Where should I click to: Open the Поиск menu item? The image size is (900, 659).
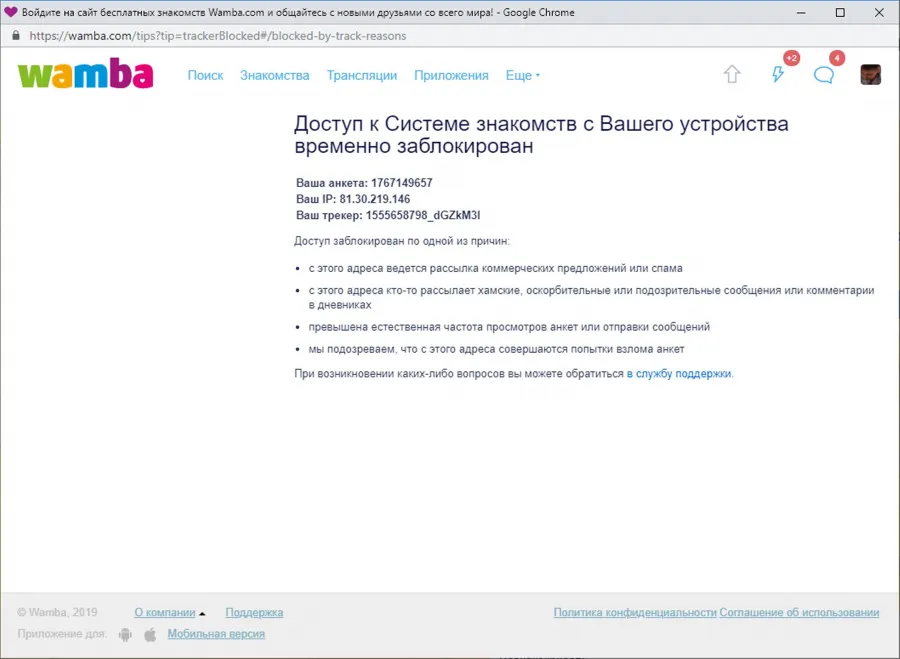coord(205,75)
